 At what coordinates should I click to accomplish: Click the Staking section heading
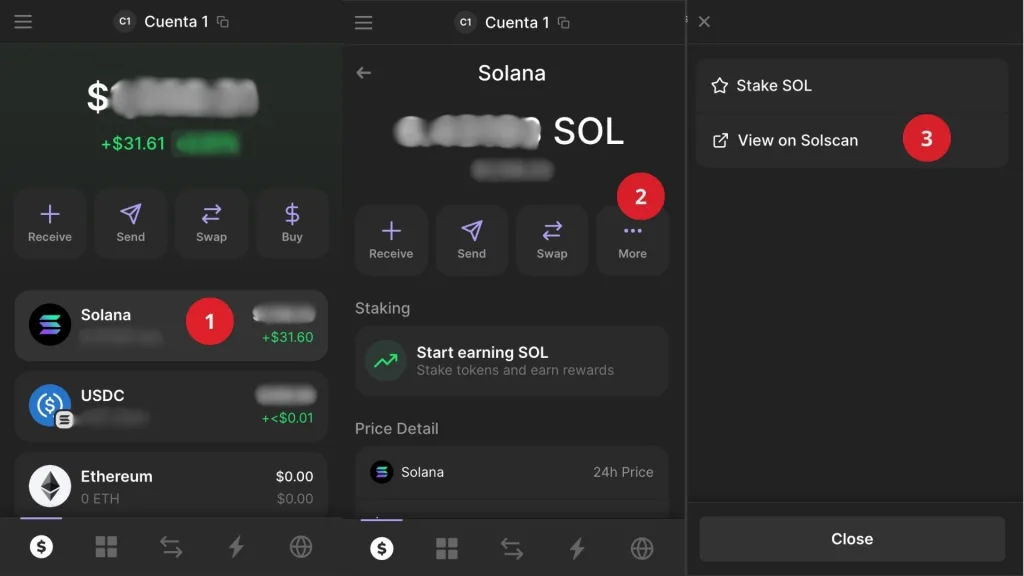pos(382,308)
